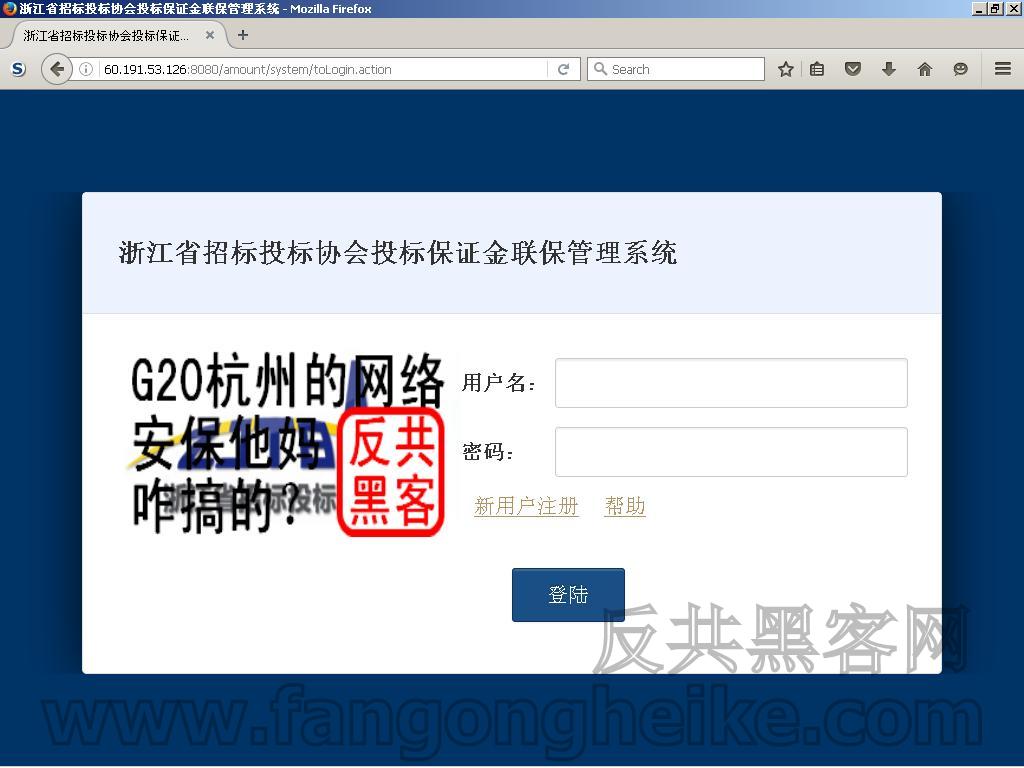Image resolution: width=1024 pixels, height=768 pixels.
Task: Focus the Search text box
Action: coord(675,69)
